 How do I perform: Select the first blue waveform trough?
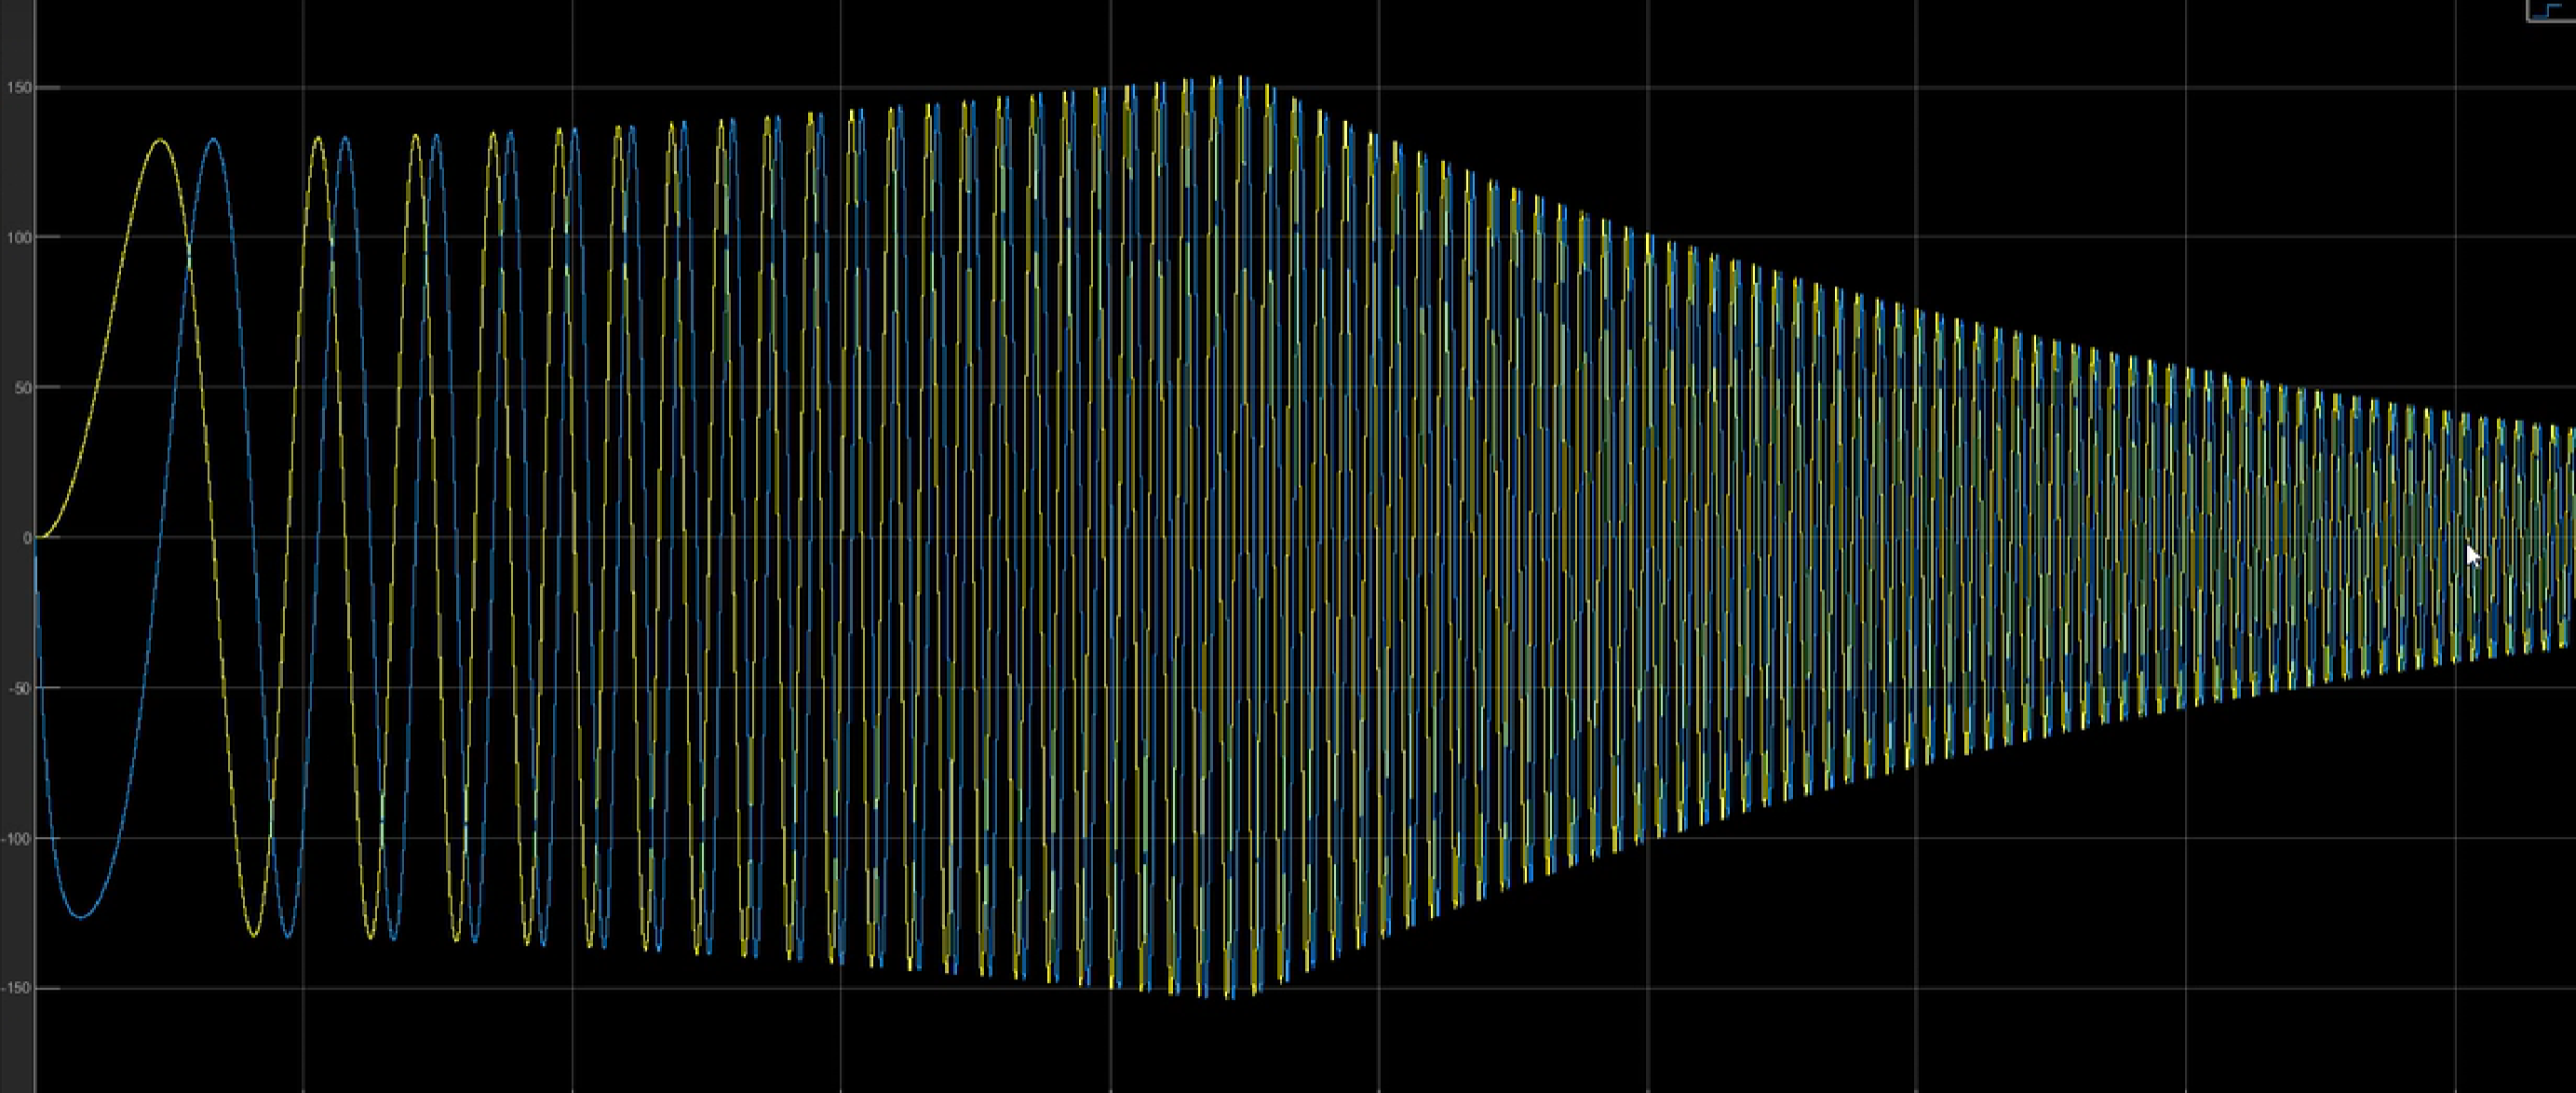pos(82,916)
